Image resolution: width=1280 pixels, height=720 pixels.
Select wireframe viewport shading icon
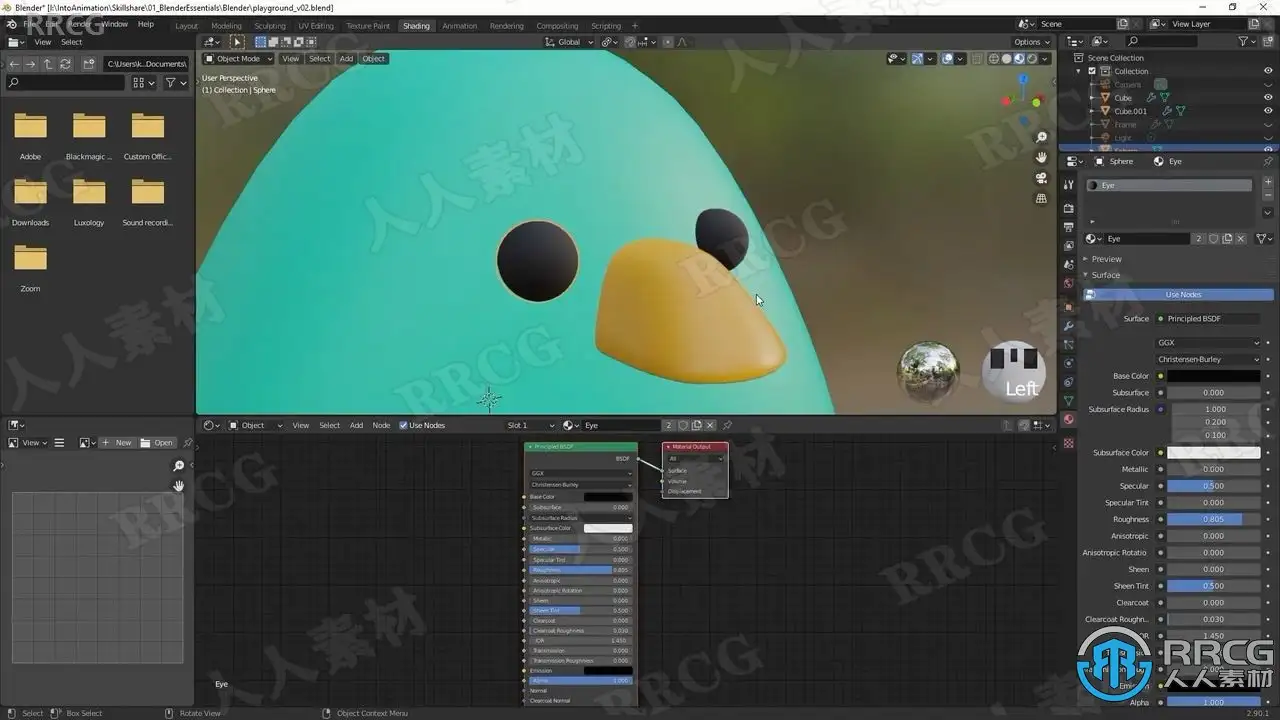coord(993,59)
